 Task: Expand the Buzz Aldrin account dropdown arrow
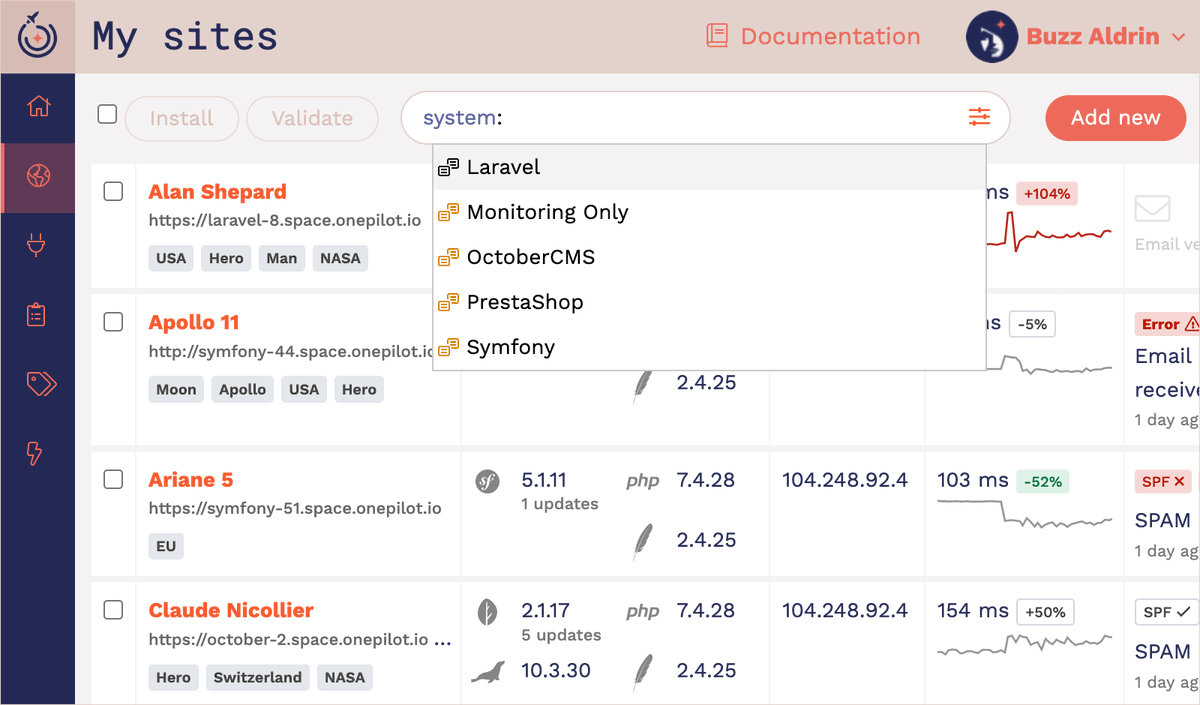[1178, 37]
